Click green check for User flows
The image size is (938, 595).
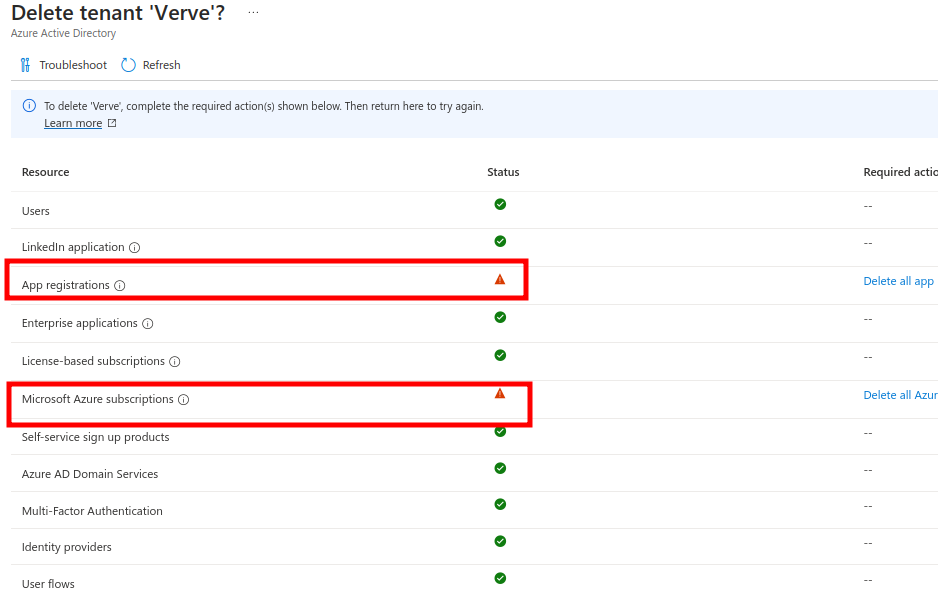[500, 578]
